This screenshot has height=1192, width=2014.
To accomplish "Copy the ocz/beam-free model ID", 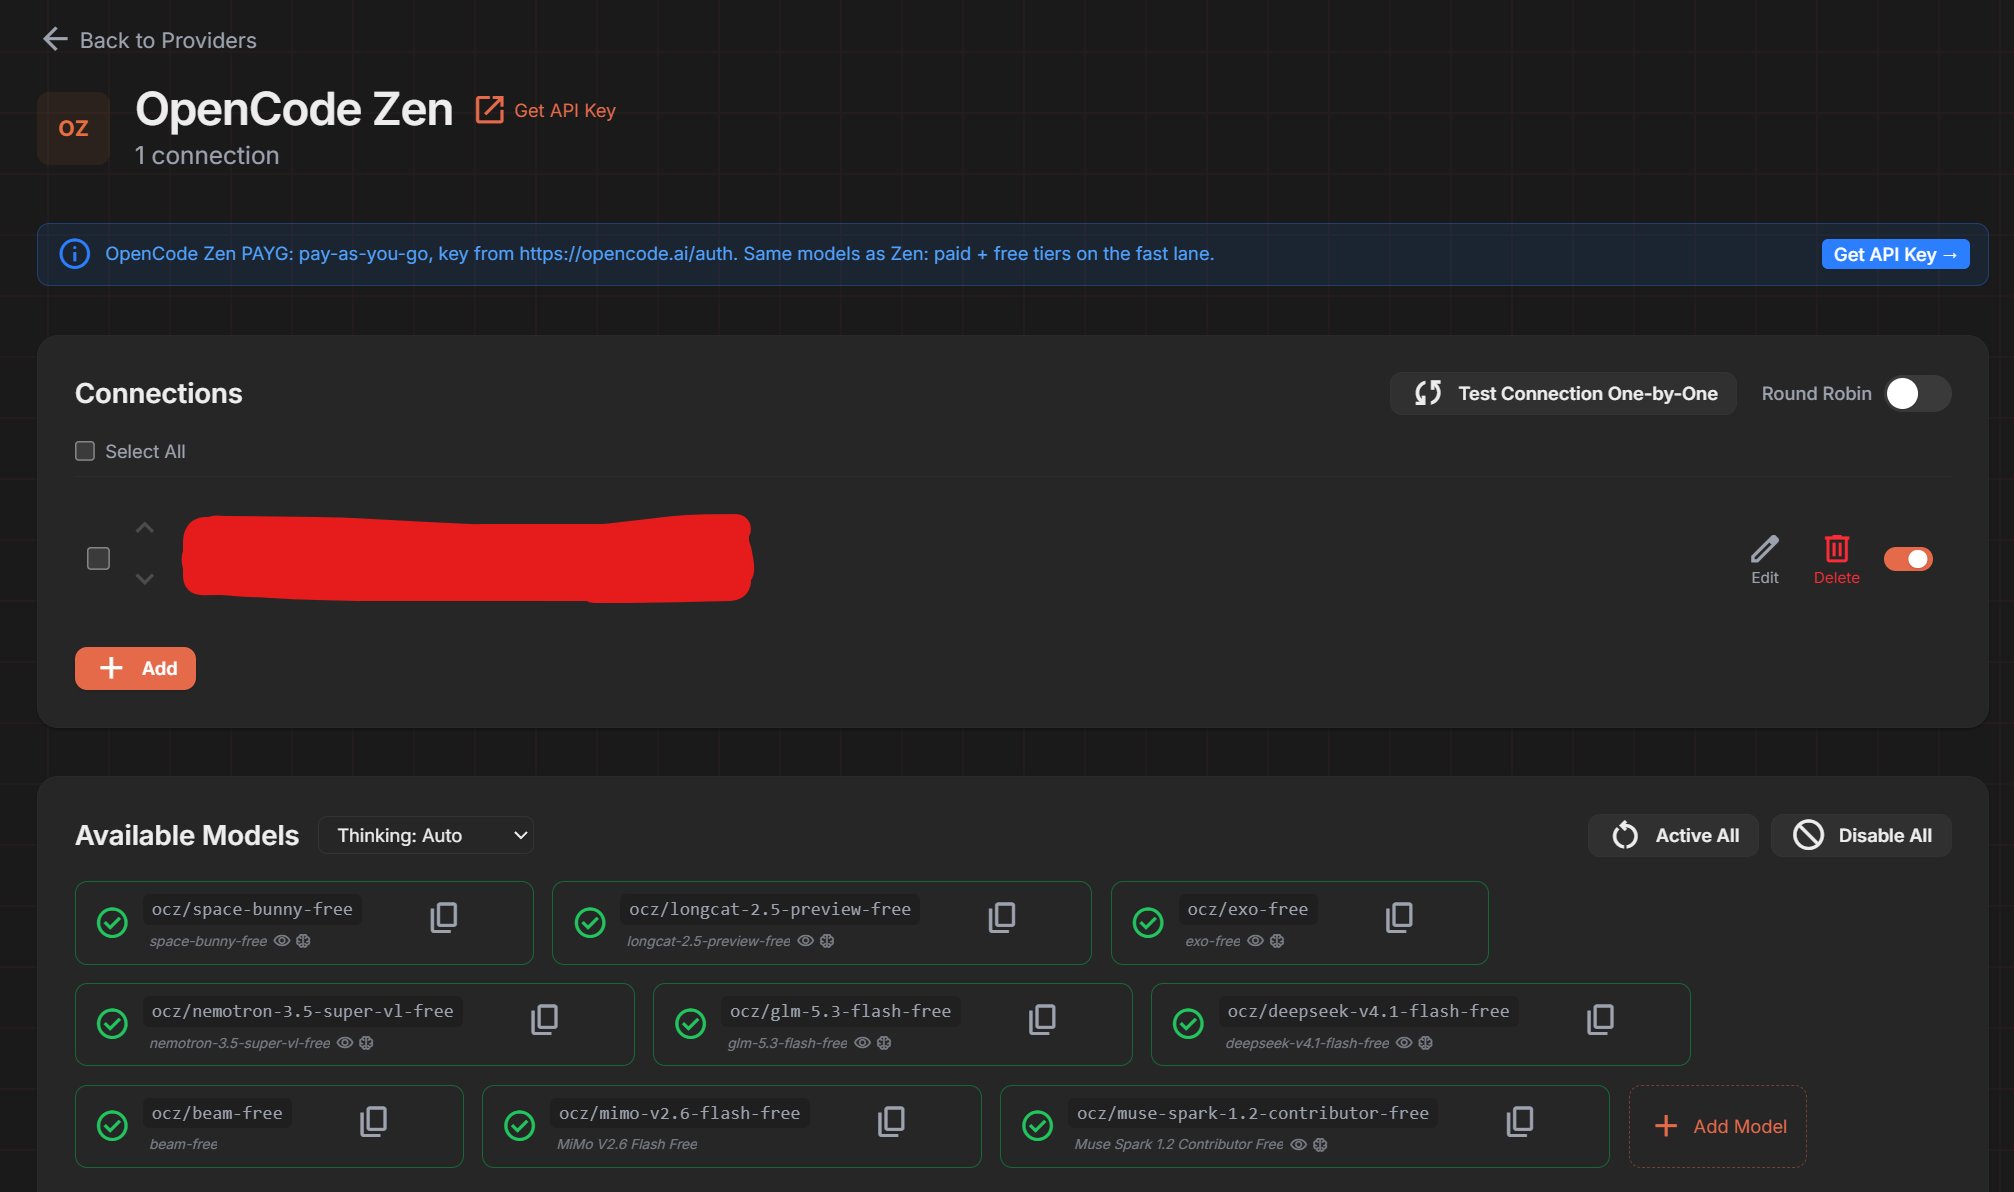I will click(374, 1121).
